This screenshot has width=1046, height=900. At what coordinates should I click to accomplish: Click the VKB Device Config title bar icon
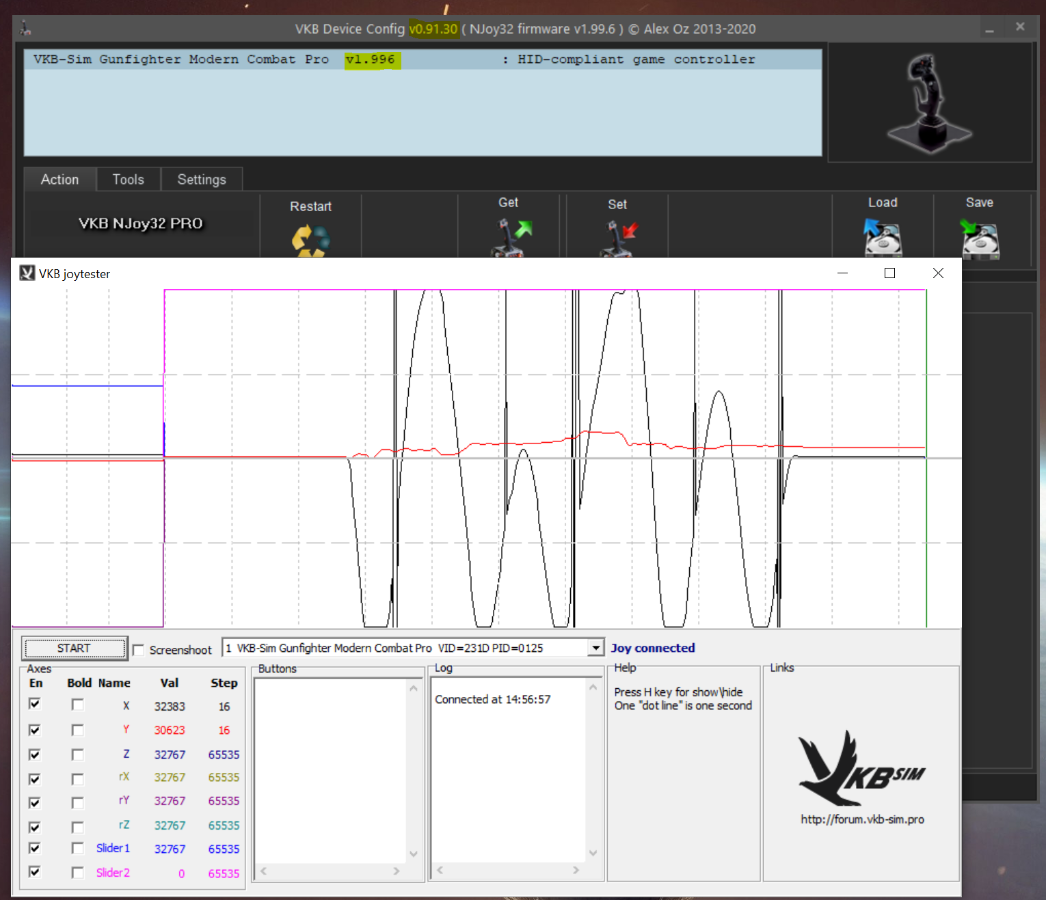point(25,29)
